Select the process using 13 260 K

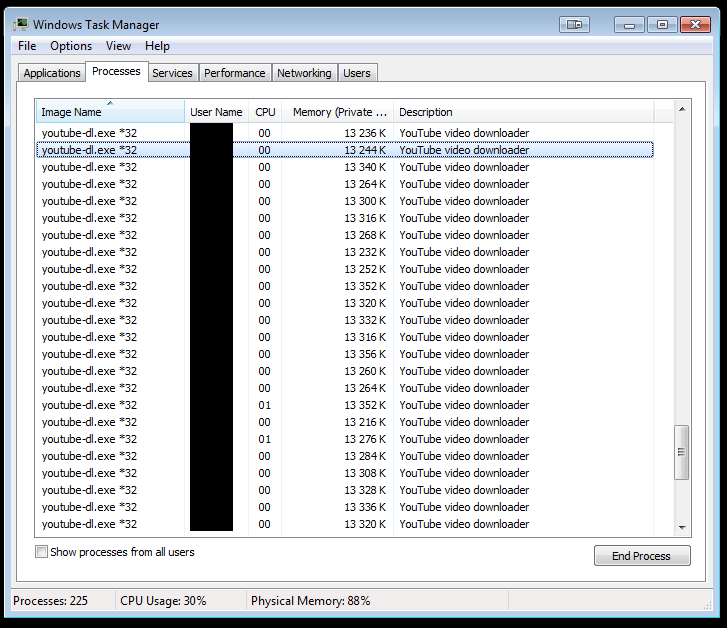(345, 371)
